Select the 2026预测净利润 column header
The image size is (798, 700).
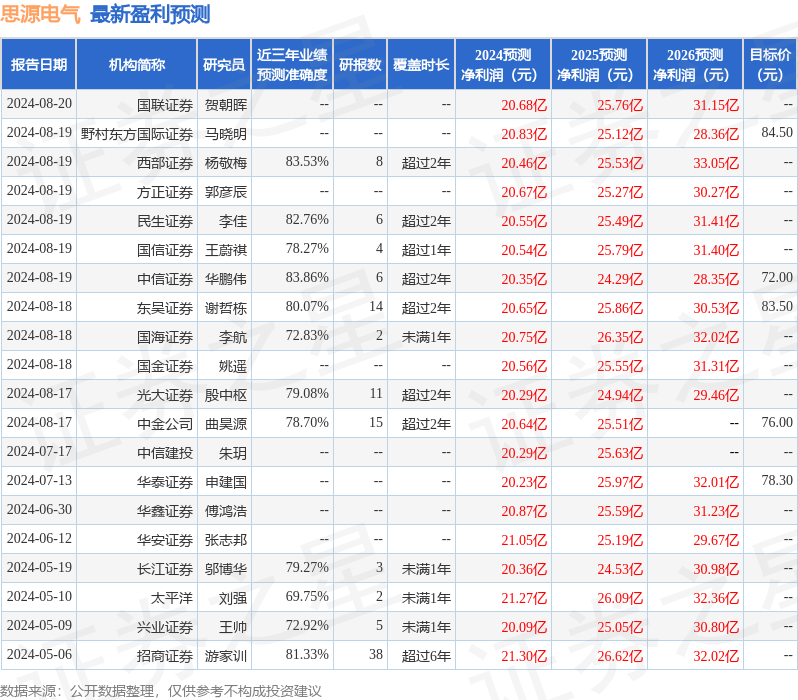point(695,65)
